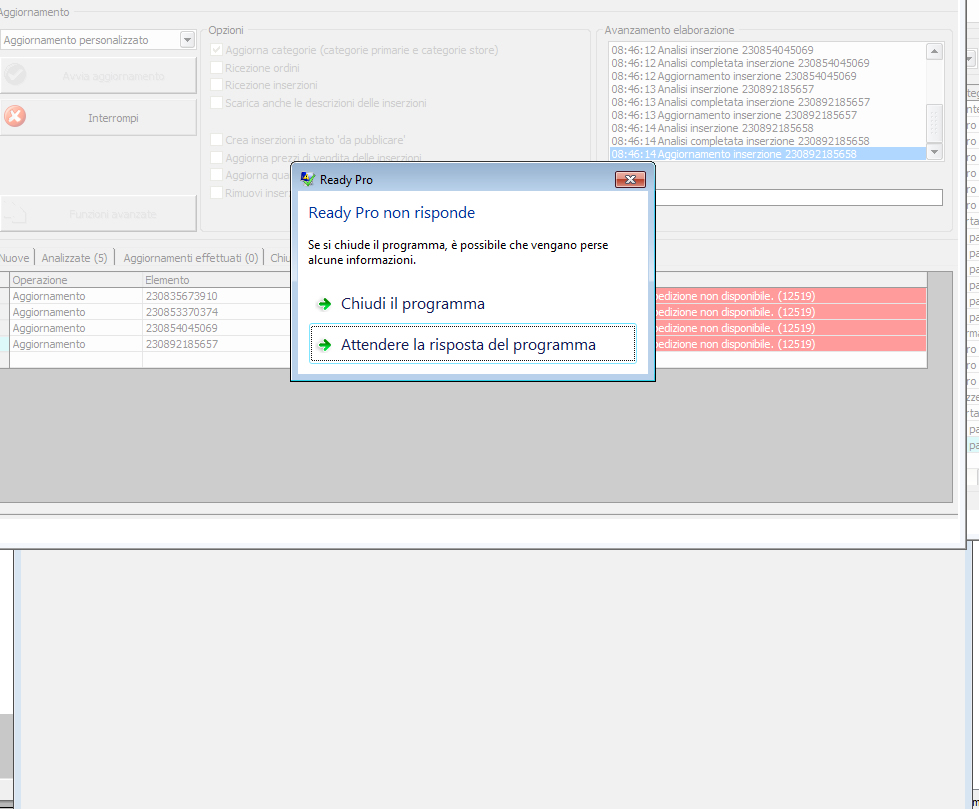The image size is (979, 809).
Task: Click the Funzioni avanzate button
Action: 98,213
